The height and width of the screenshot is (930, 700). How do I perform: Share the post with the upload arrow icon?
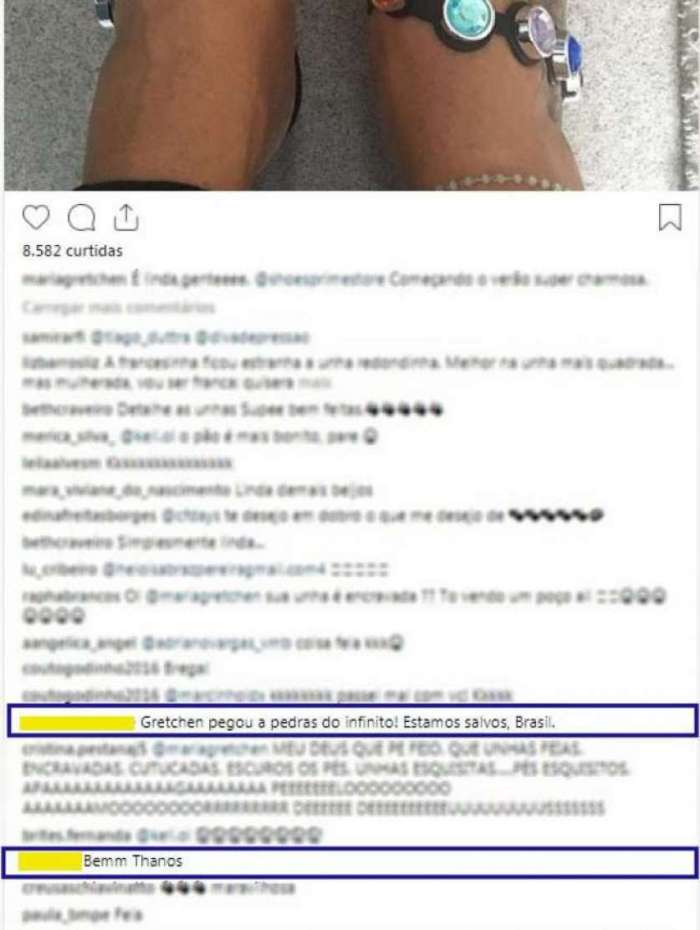tap(126, 218)
